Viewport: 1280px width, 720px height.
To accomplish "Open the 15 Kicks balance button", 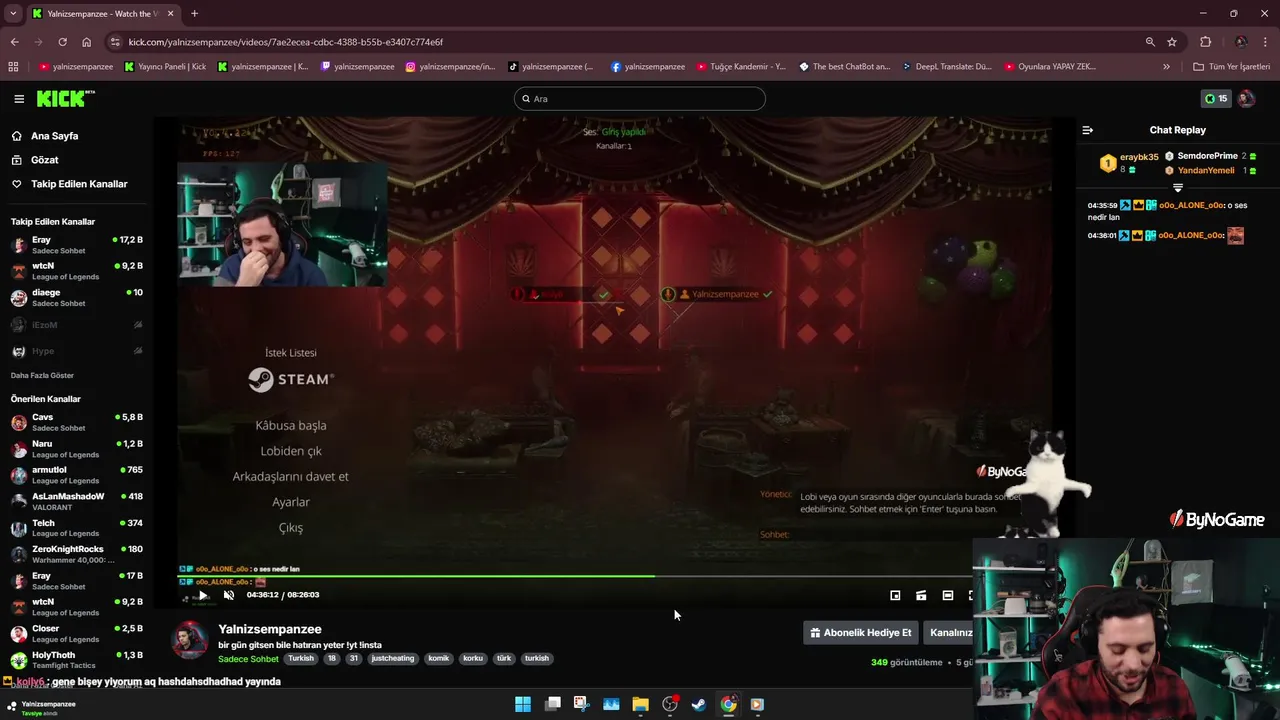I will (x=1216, y=99).
